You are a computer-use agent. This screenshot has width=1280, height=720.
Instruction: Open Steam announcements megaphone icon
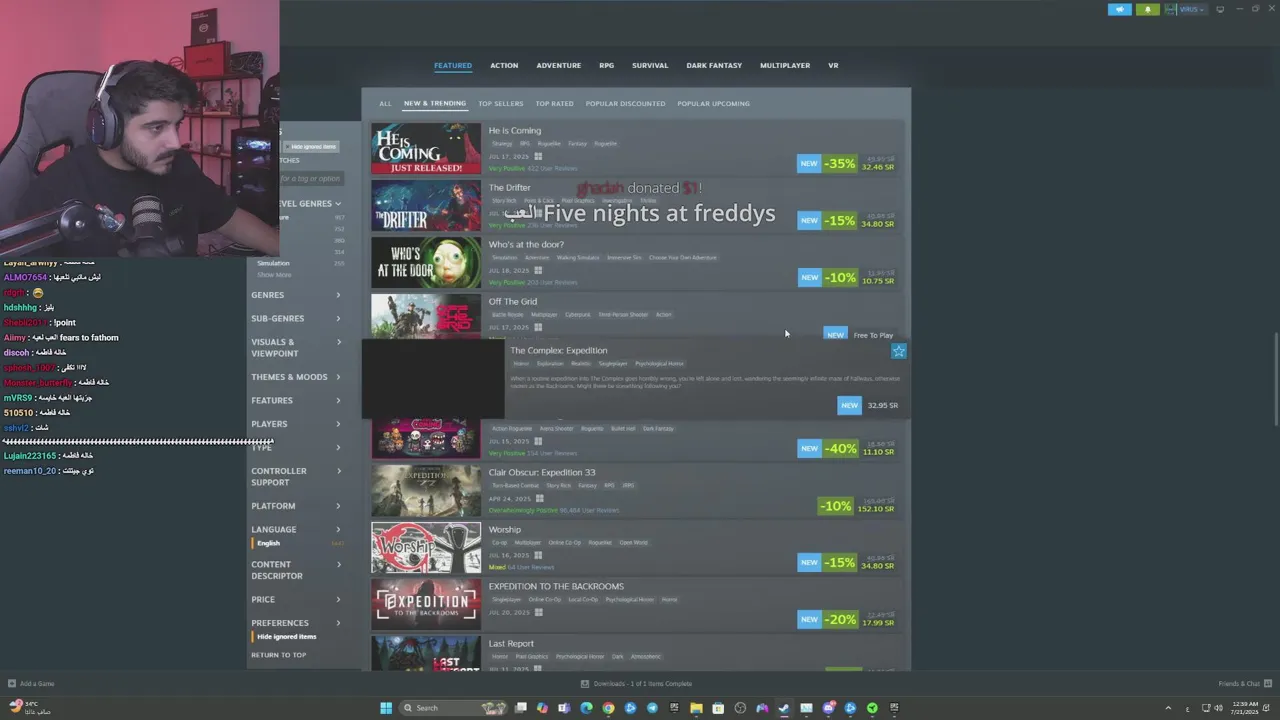coord(1119,9)
